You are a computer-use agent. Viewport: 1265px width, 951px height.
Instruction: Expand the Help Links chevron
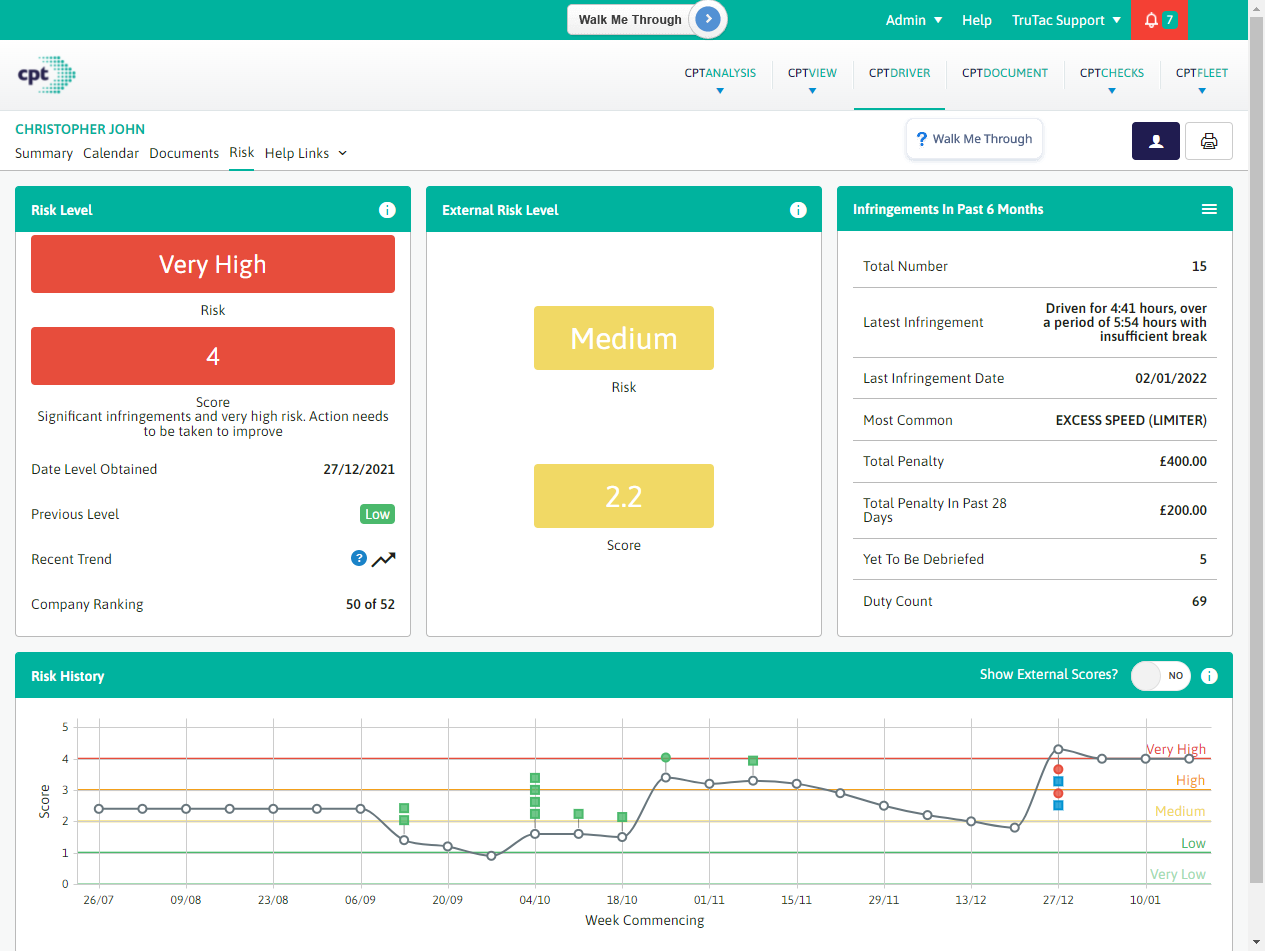coord(341,153)
